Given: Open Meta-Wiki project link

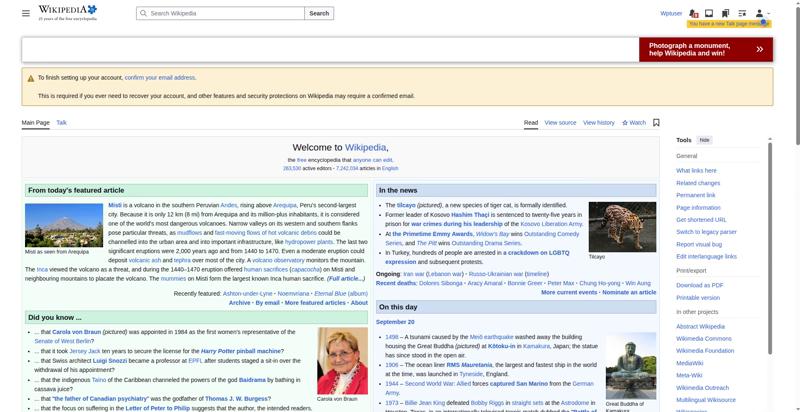Looking at the screenshot, I should (x=689, y=375).
